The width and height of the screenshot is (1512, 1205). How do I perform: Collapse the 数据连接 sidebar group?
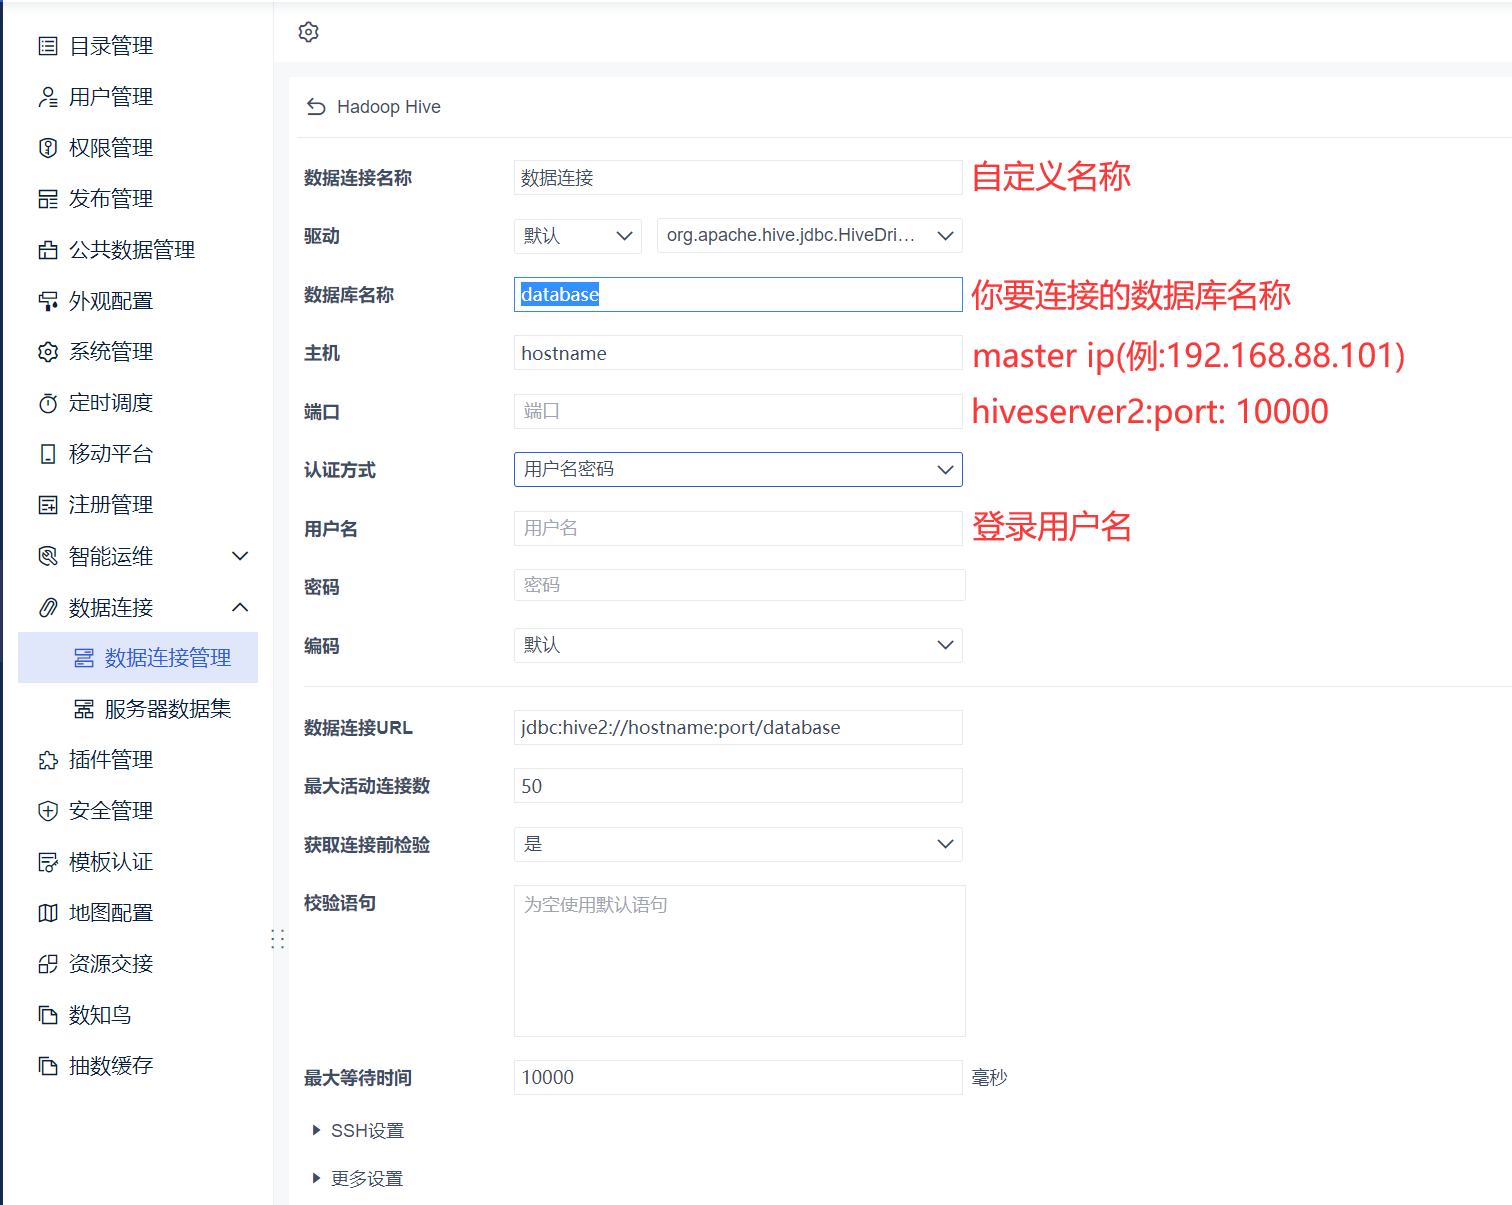(x=239, y=607)
